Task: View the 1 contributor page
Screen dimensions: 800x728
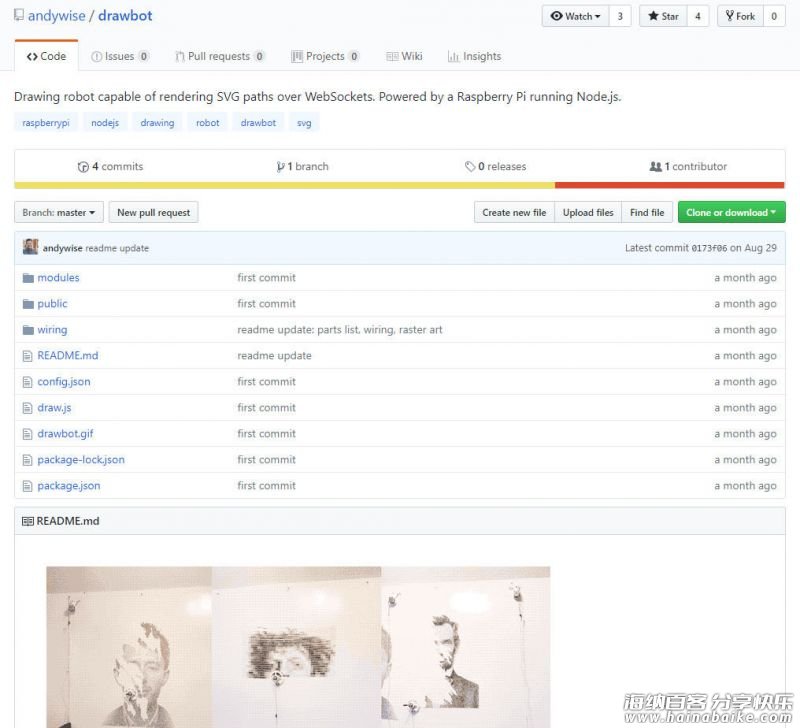Action: coord(688,167)
